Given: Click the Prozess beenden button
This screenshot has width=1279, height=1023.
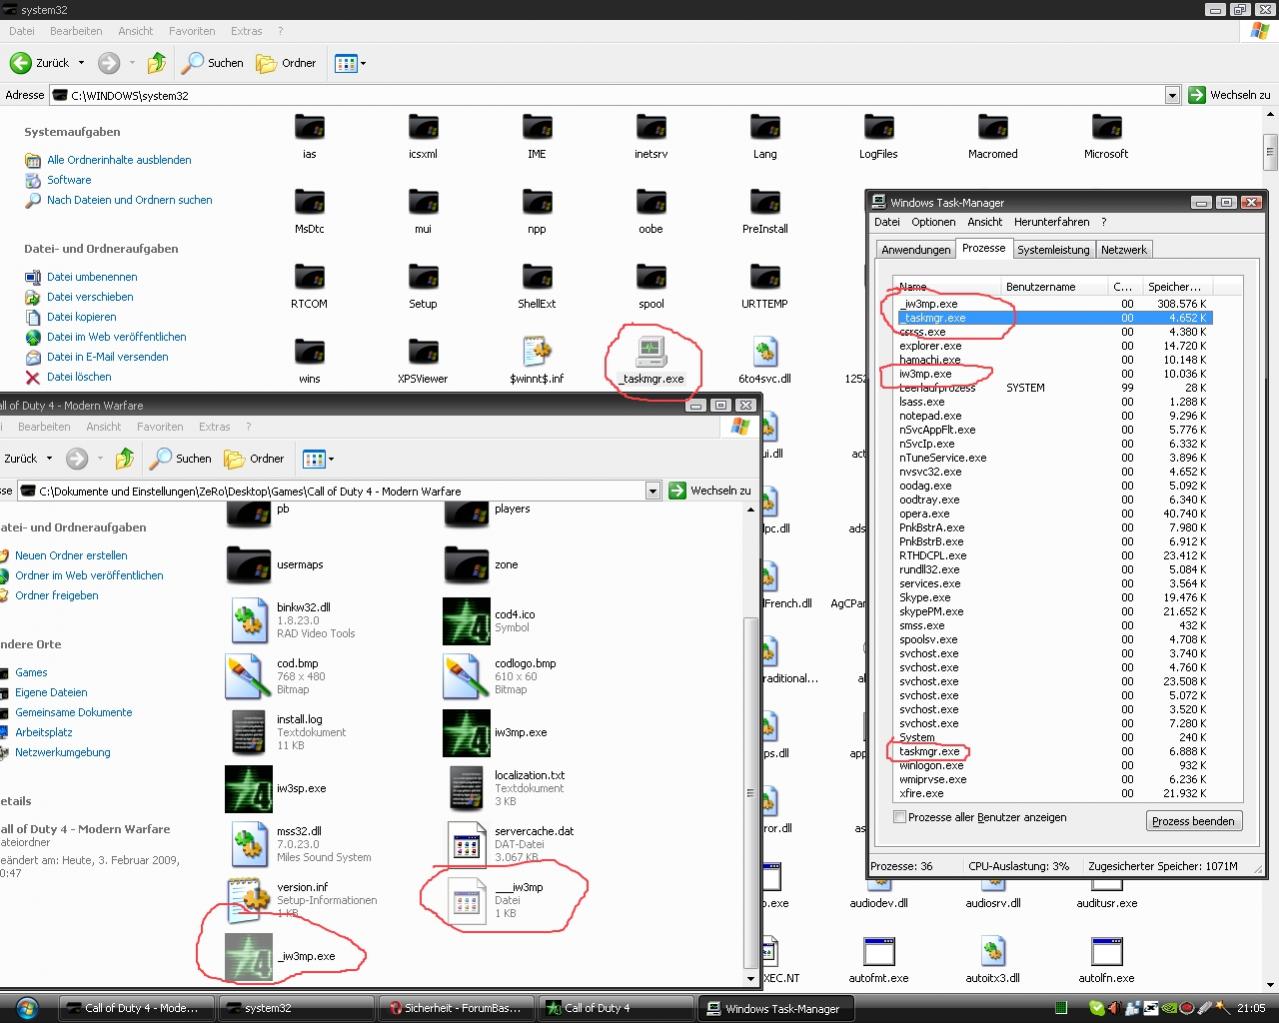Looking at the screenshot, I should [x=1193, y=821].
